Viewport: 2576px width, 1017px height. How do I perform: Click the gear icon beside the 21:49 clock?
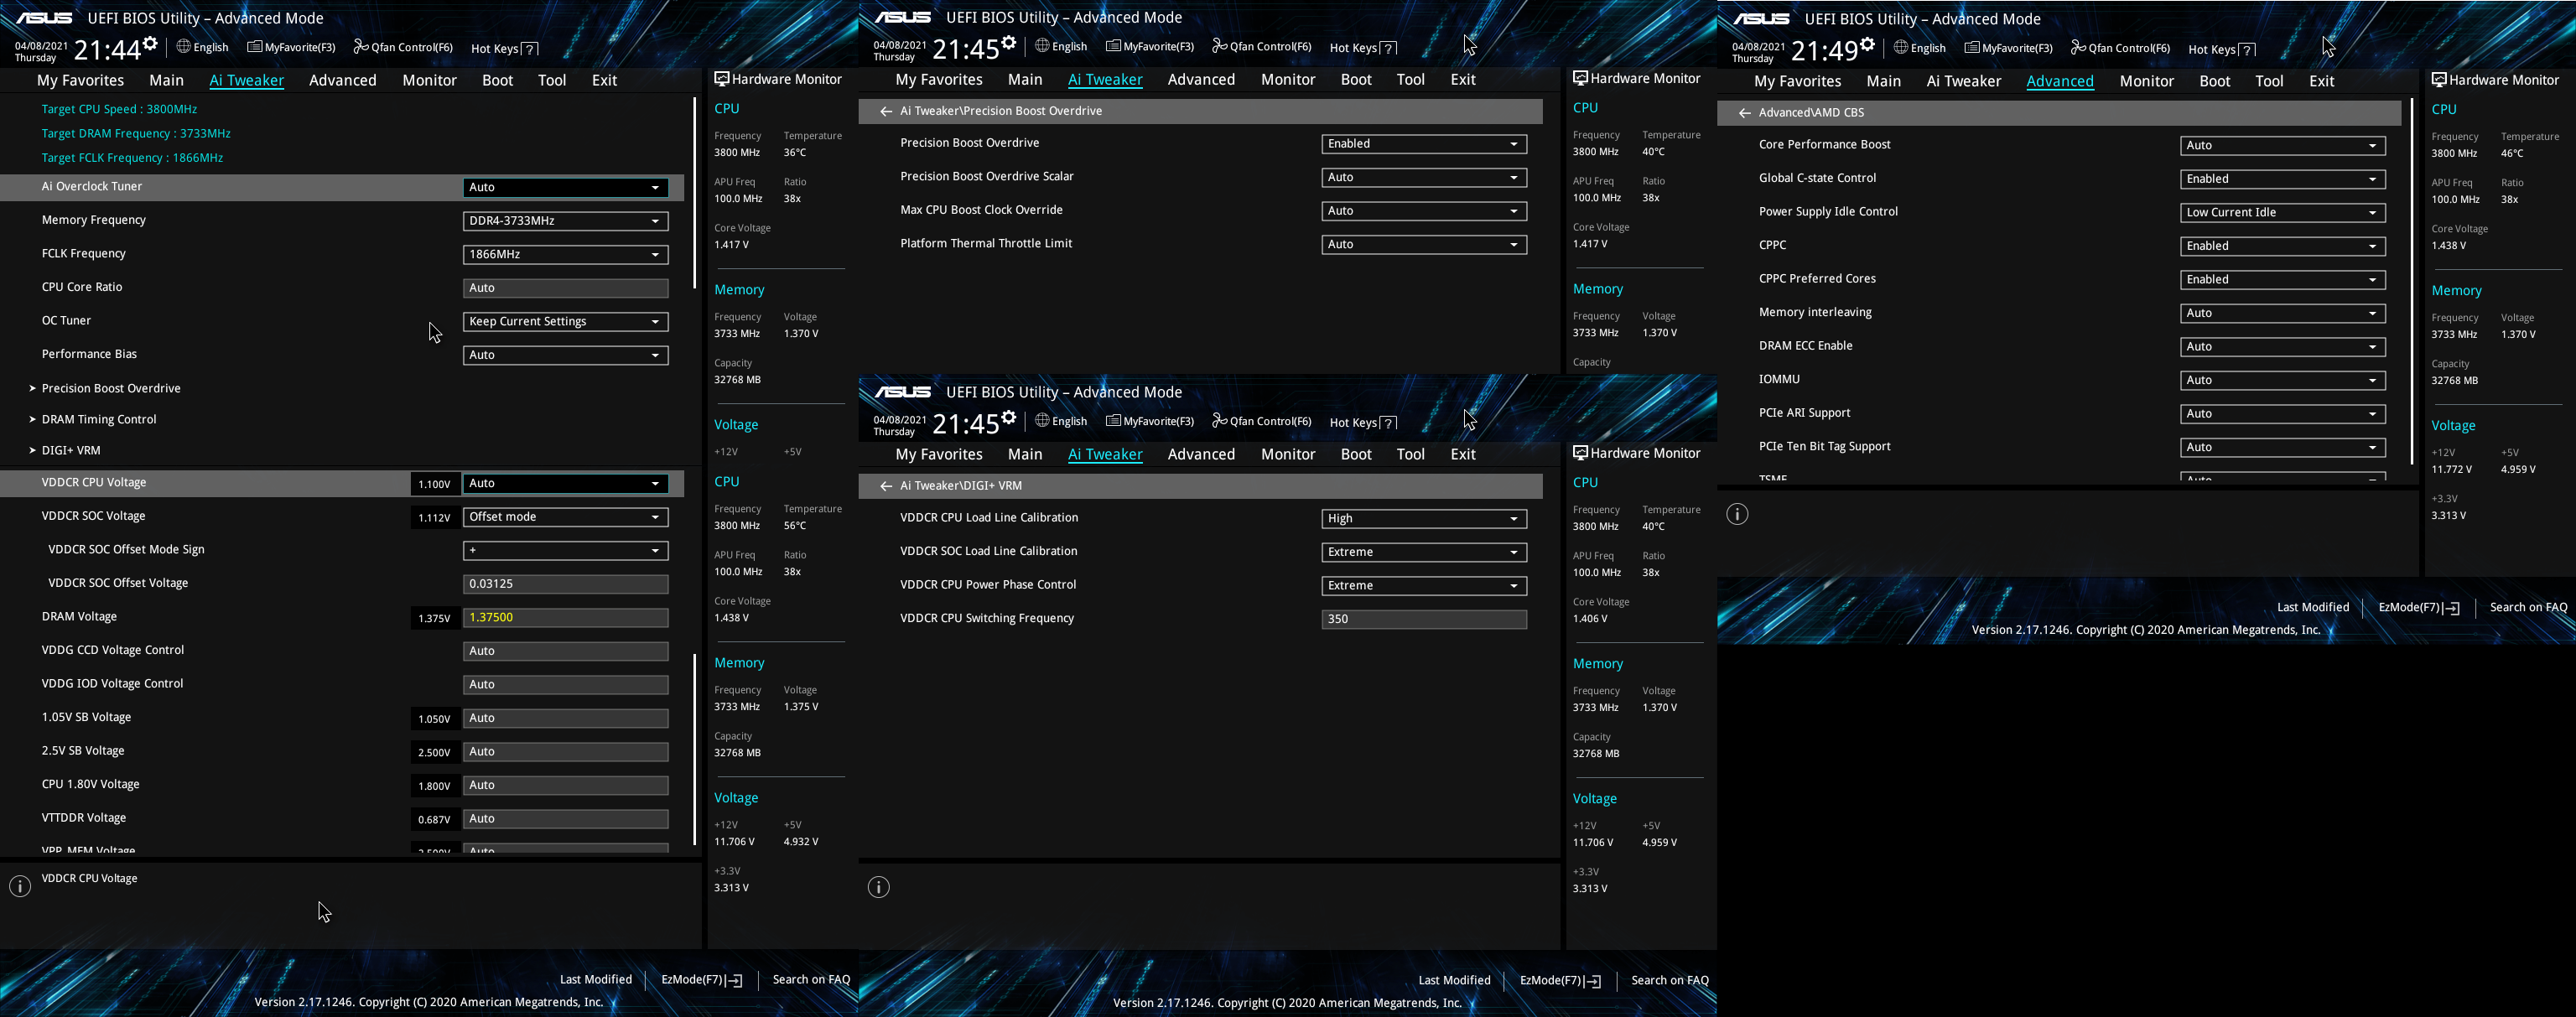pyautogui.click(x=1867, y=44)
